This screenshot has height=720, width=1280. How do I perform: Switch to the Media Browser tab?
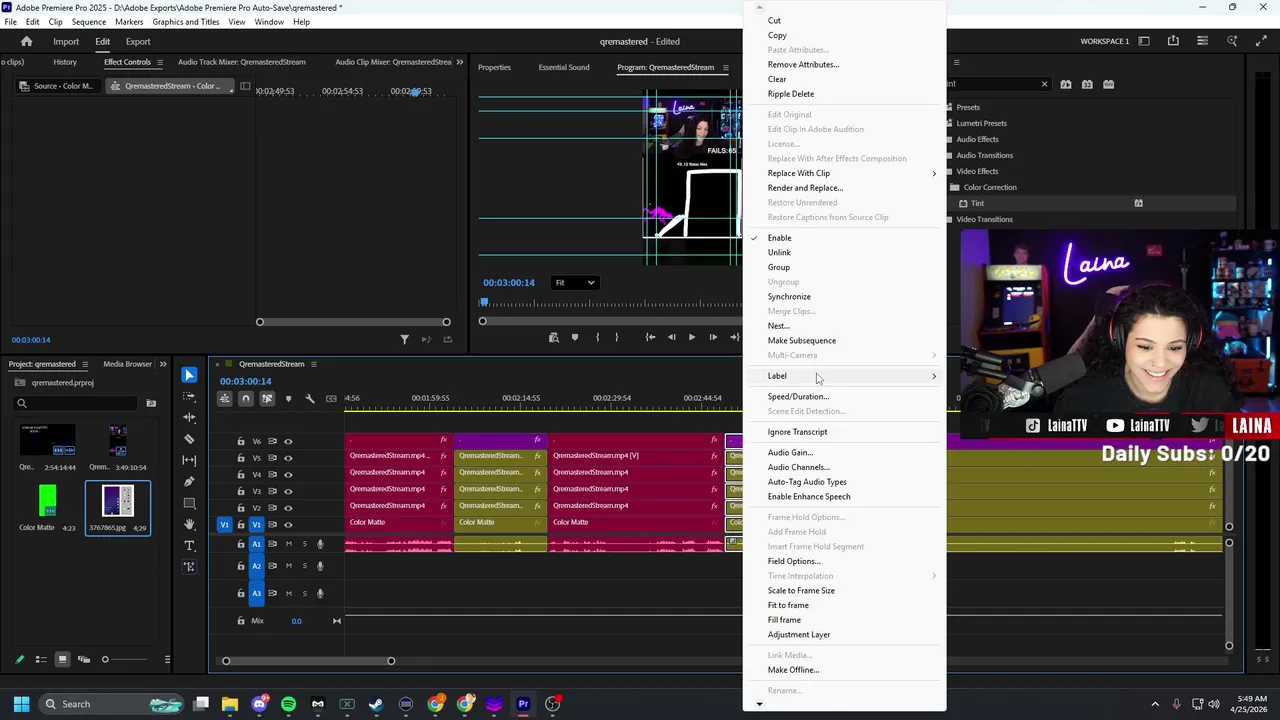(127, 364)
